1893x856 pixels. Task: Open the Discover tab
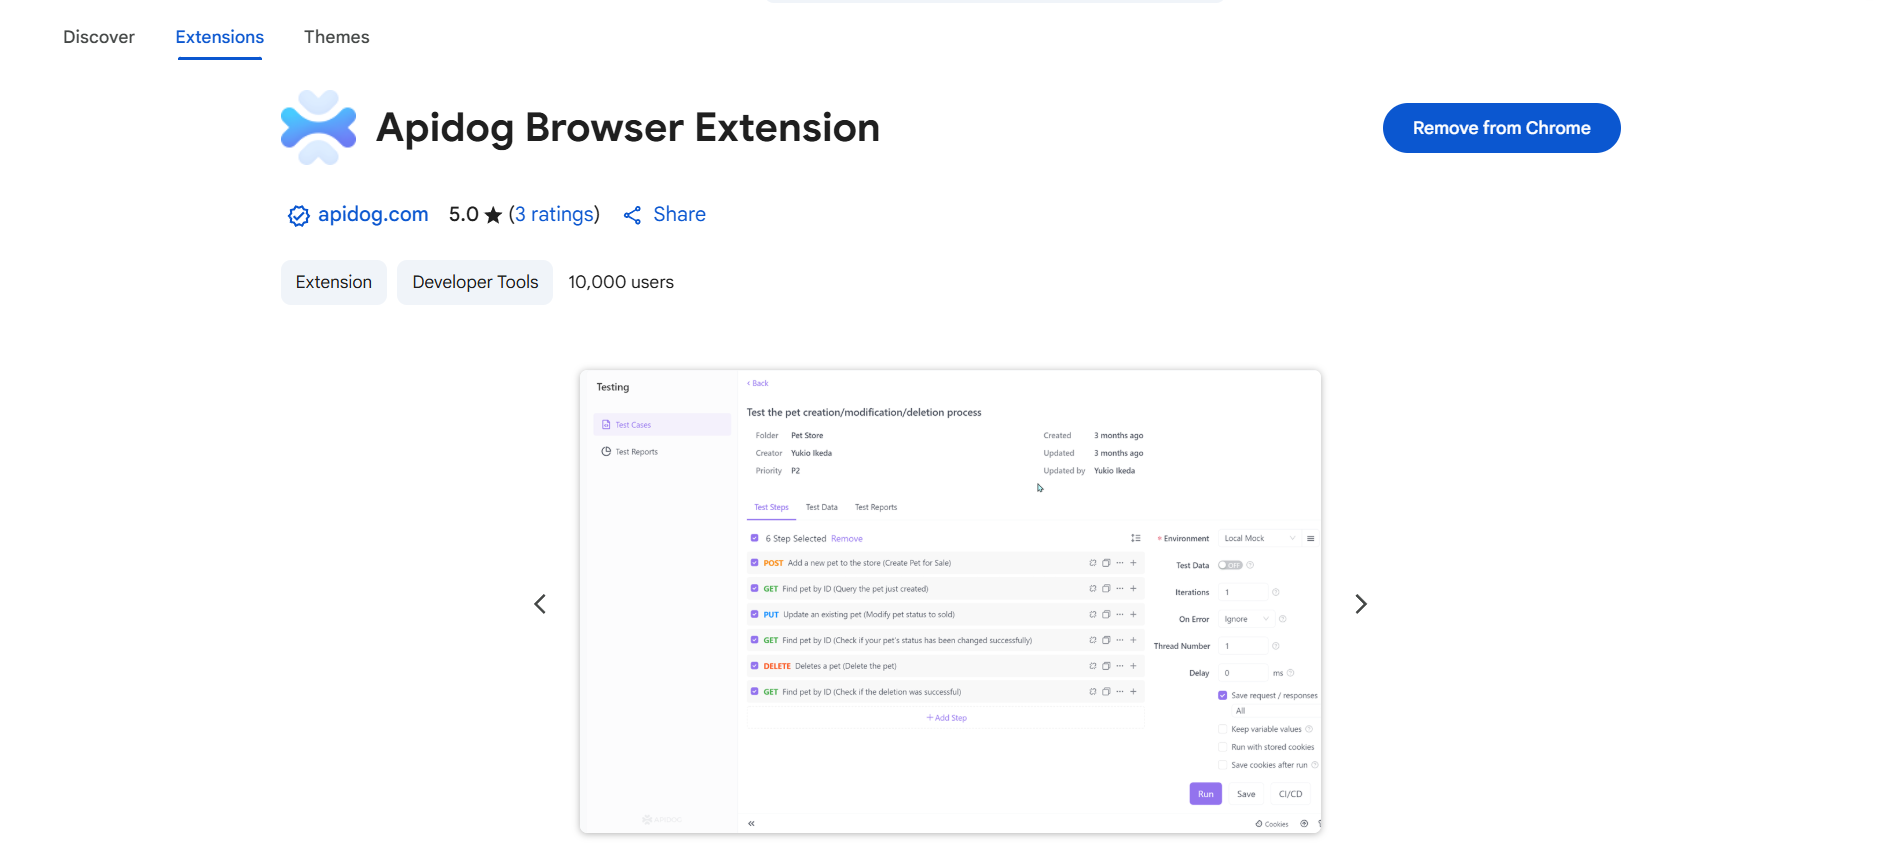(99, 37)
